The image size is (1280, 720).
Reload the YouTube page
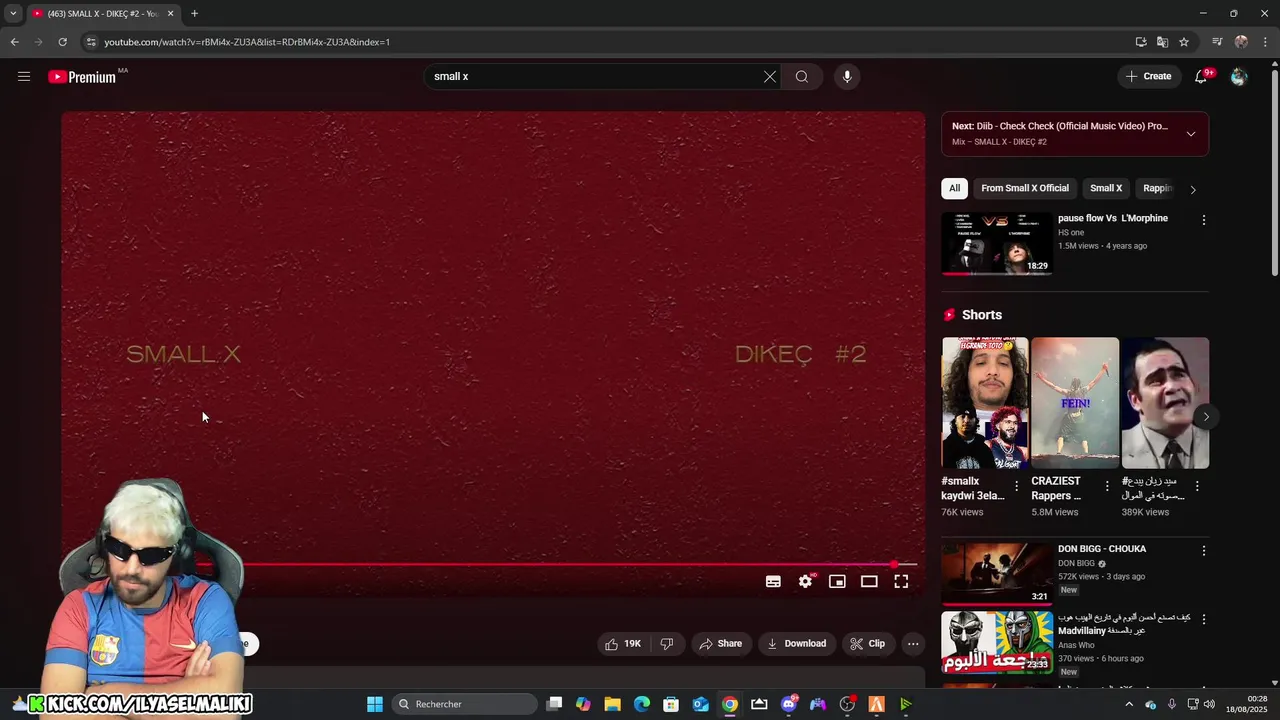tap(62, 42)
